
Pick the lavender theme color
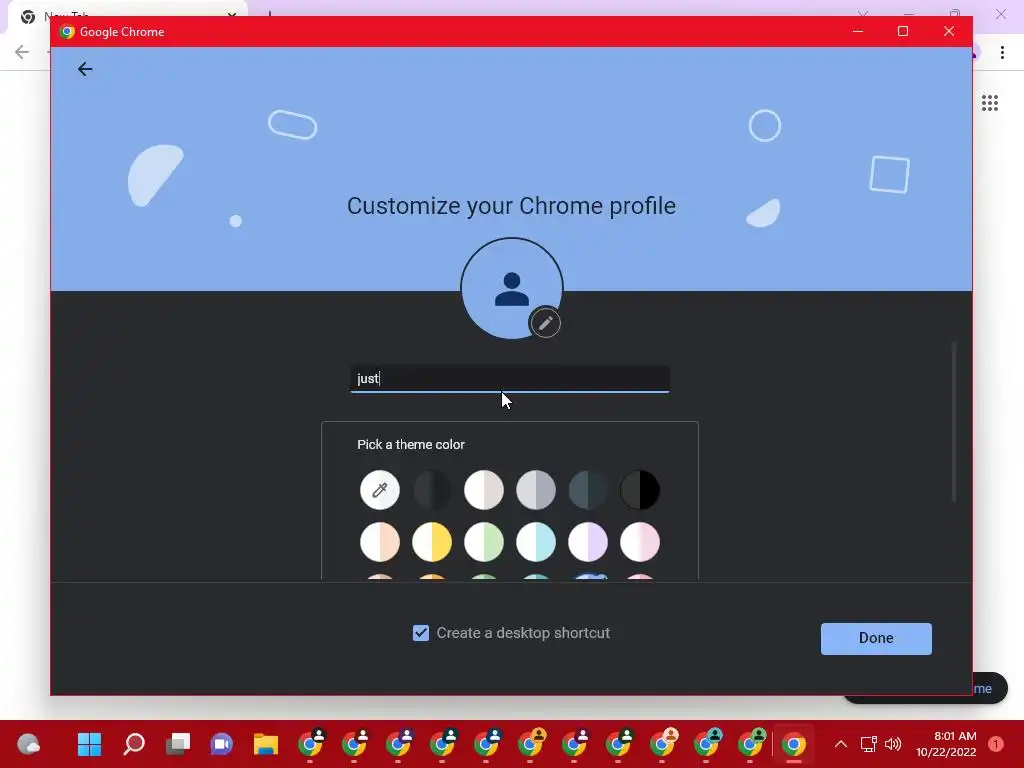(588, 542)
